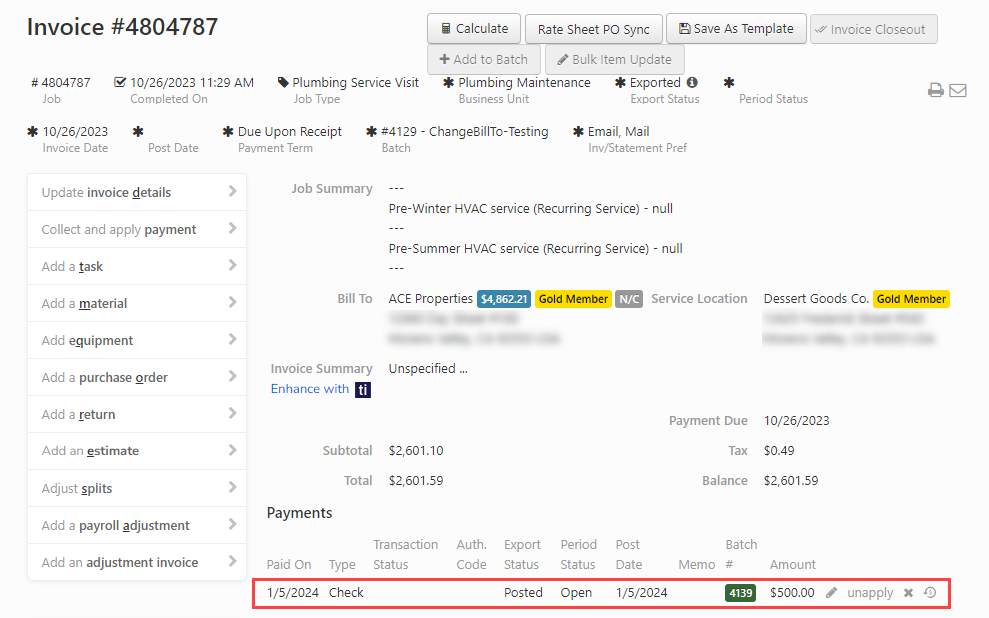Screen dimensions: 989x618
Task: Email the invoice via the envelope icon
Action: point(958,89)
